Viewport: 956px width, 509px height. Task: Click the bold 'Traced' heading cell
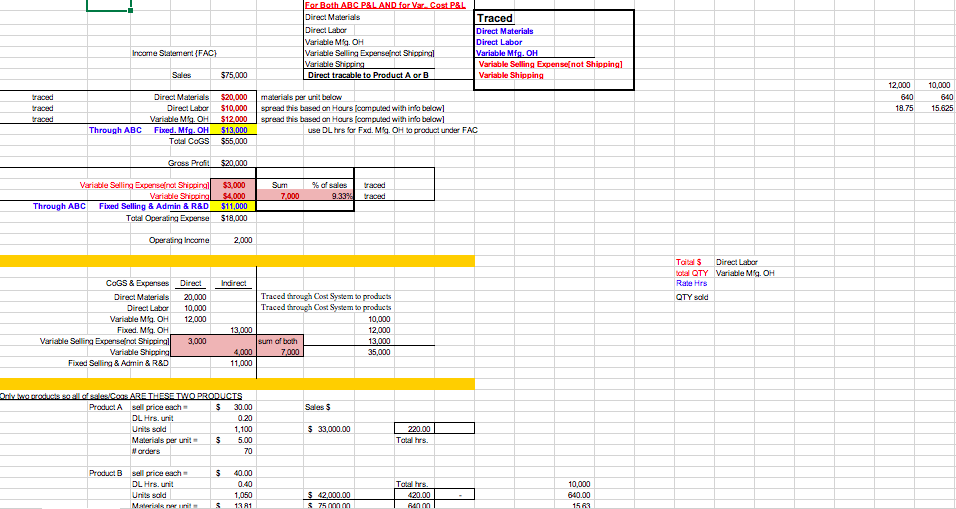click(494, 18)
